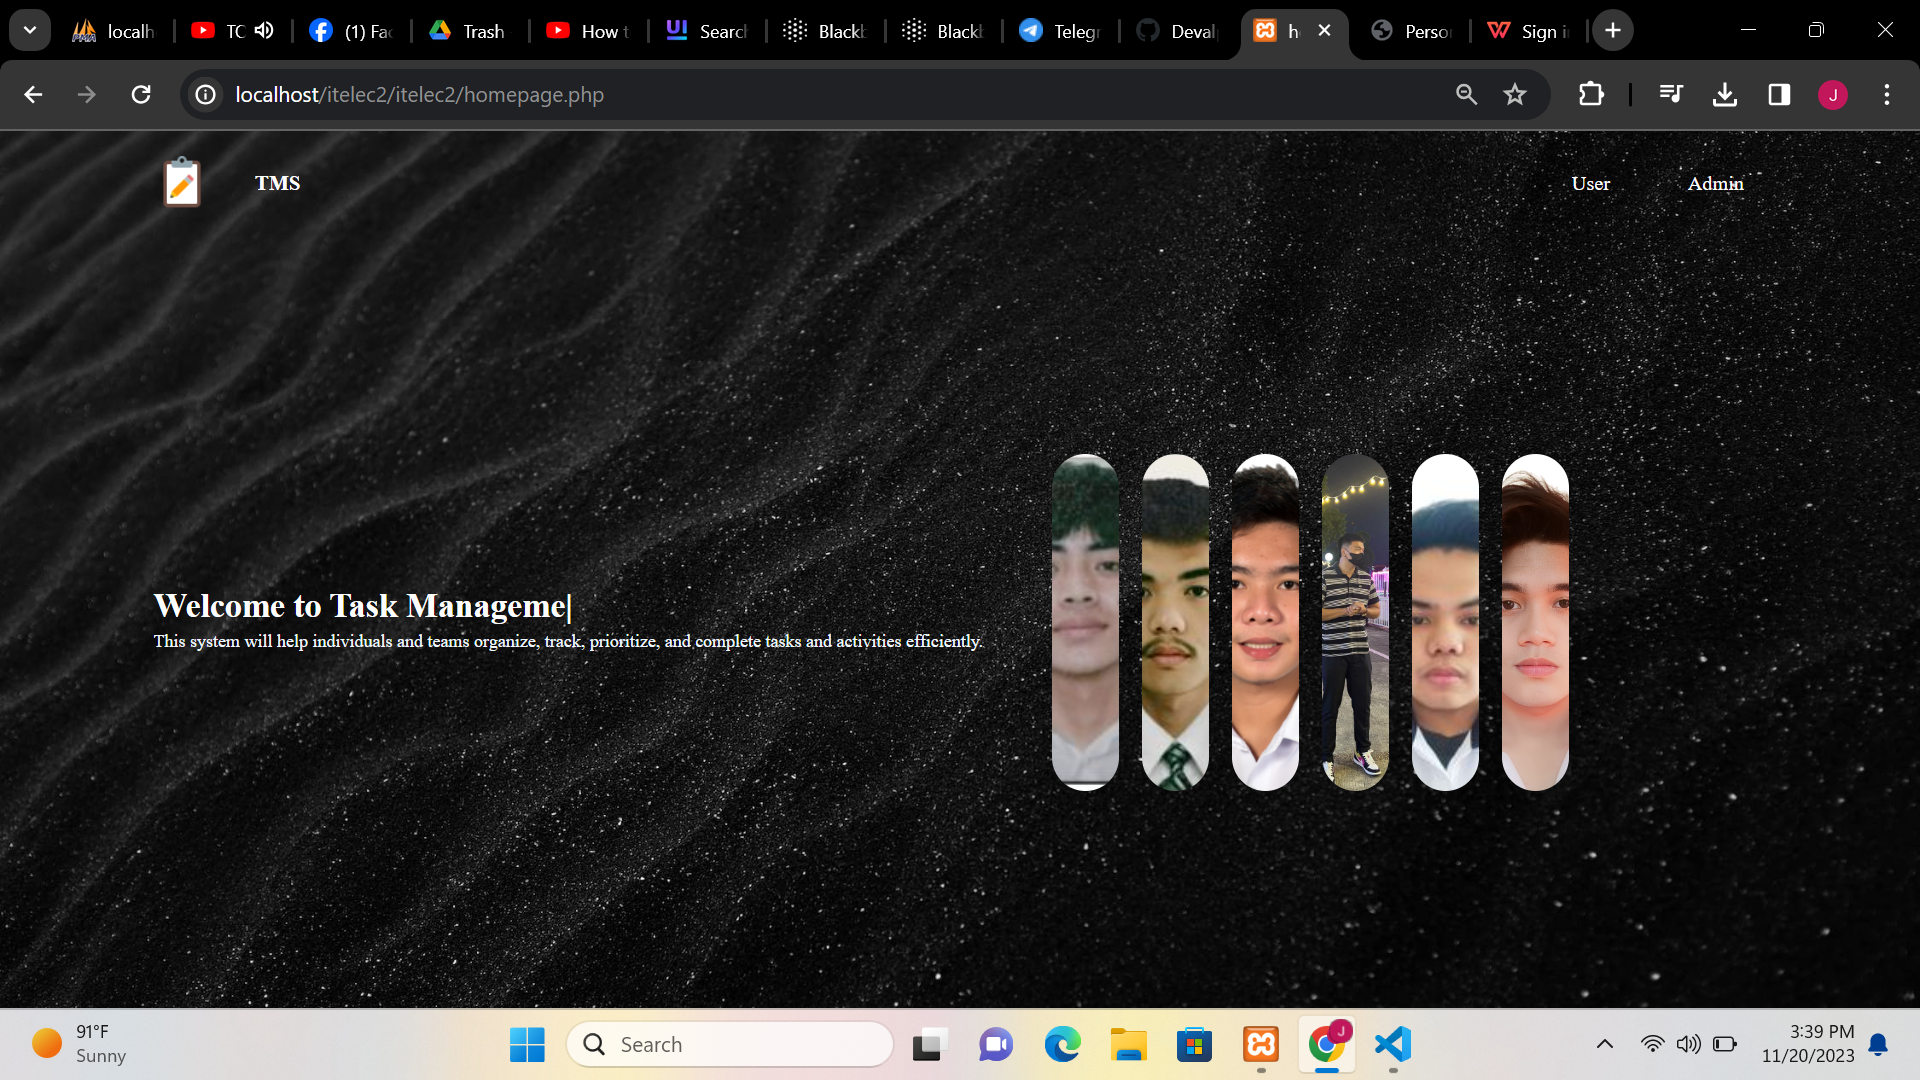Reload the current page
This screenshot has height=1080, width=1920.
141,95
